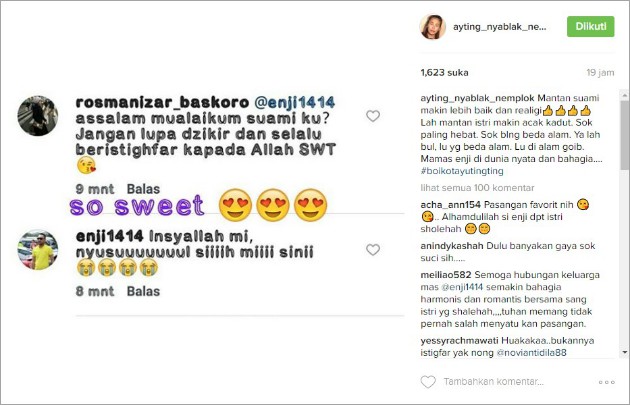
Task: Reply via Balas under rosmanizar_baskoro's comment
Action: (x=143, y=189)
